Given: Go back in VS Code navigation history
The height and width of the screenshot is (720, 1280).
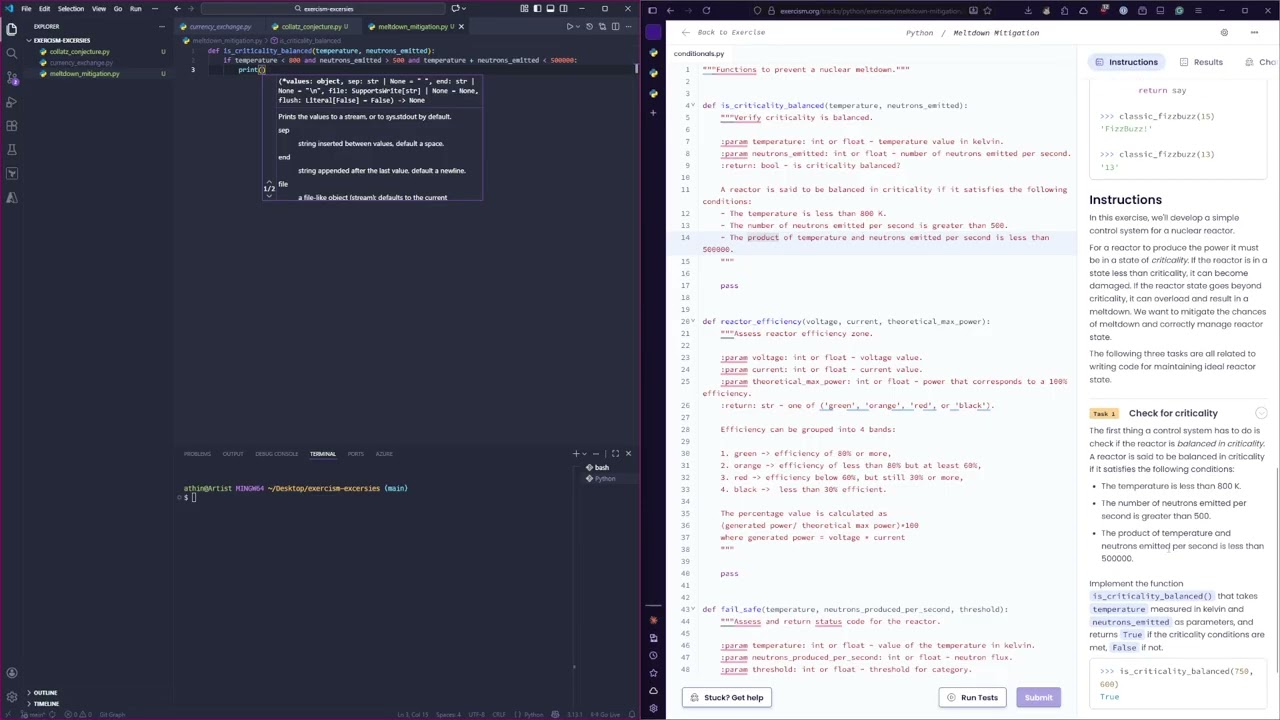Looking at the screenshot, I should (177, 9).
